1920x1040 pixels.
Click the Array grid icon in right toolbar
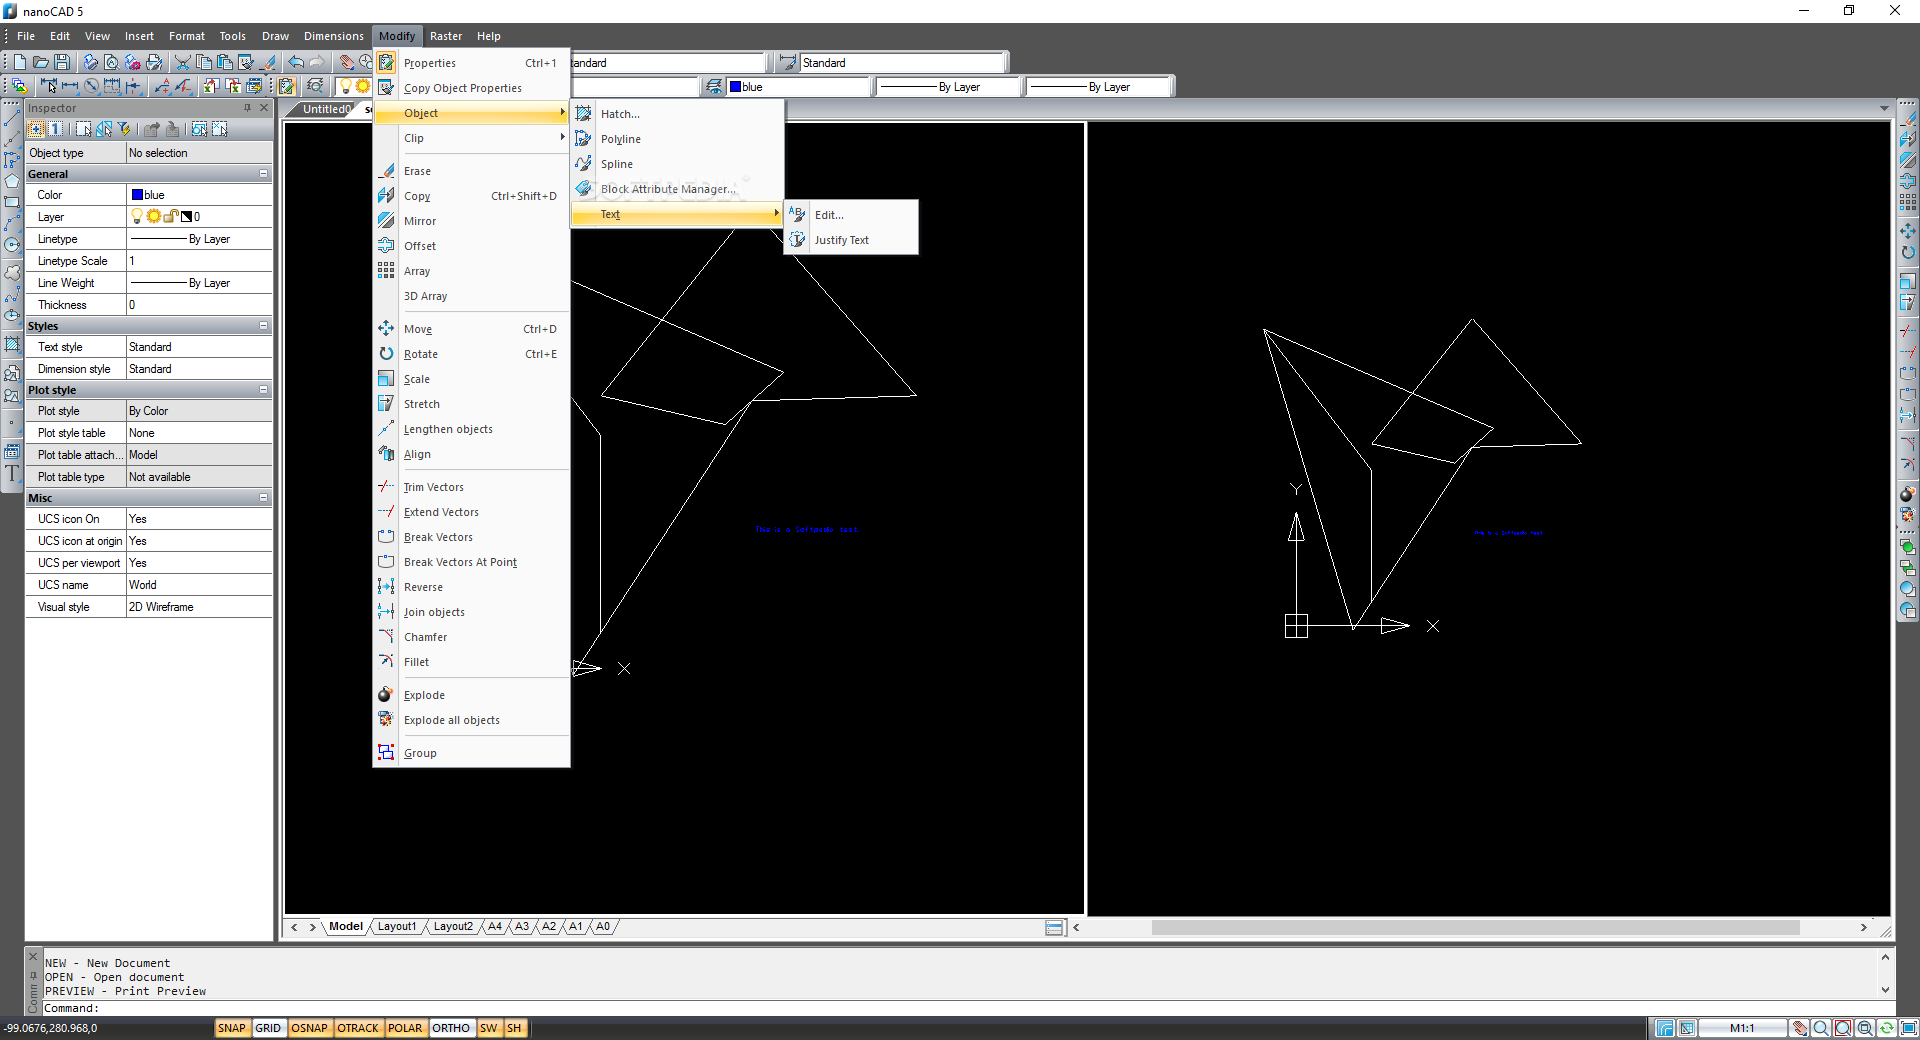point(1908,202)
